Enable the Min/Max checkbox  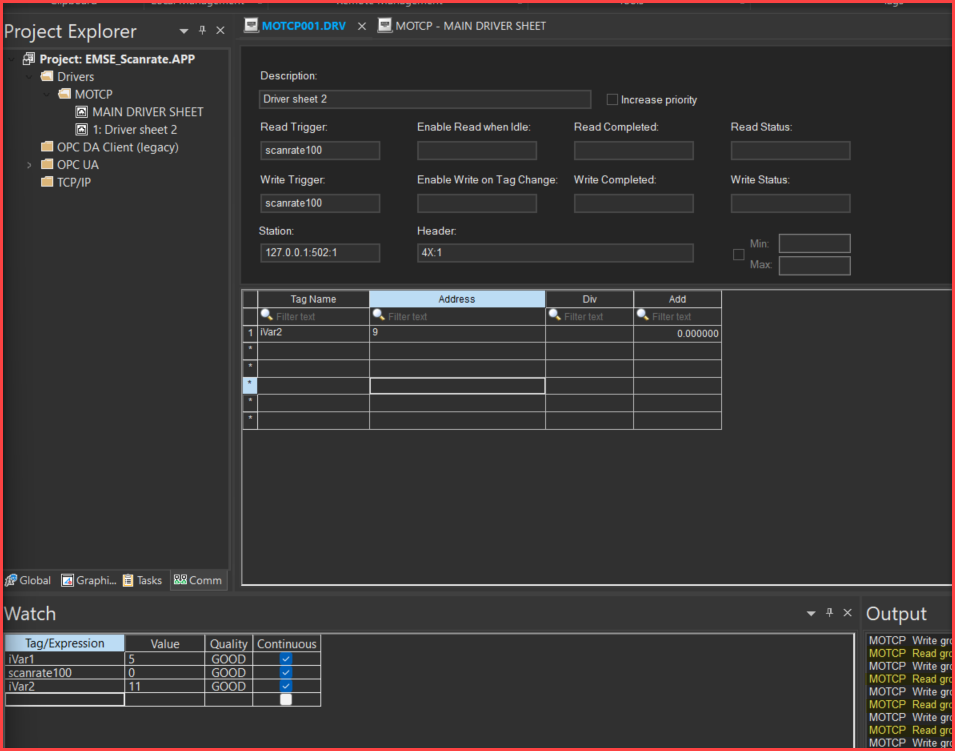pos(738,255)
